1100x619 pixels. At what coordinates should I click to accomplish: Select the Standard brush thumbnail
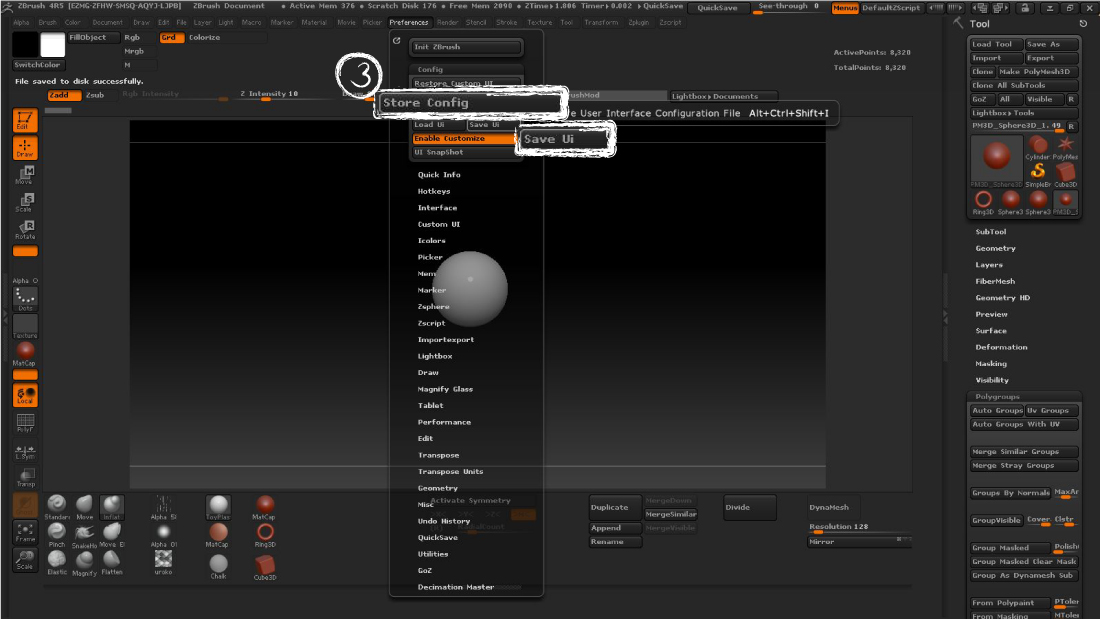coord(56,507)
